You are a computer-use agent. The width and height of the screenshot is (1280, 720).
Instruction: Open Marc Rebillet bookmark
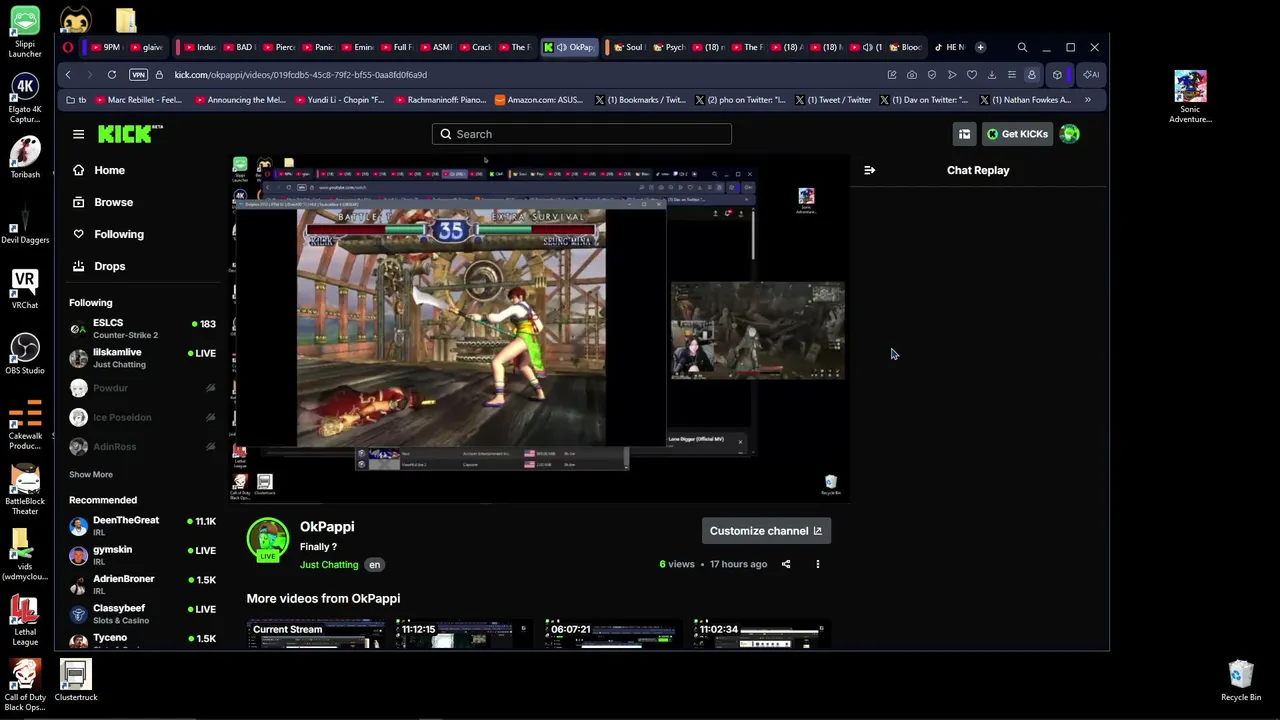(x=137, y=100)
